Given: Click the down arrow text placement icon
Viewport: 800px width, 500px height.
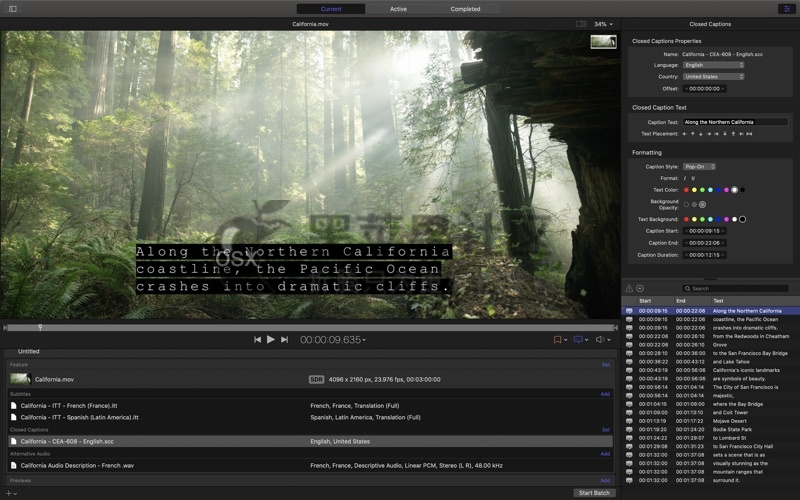Looking at the screenshot, I should [701, 134].
